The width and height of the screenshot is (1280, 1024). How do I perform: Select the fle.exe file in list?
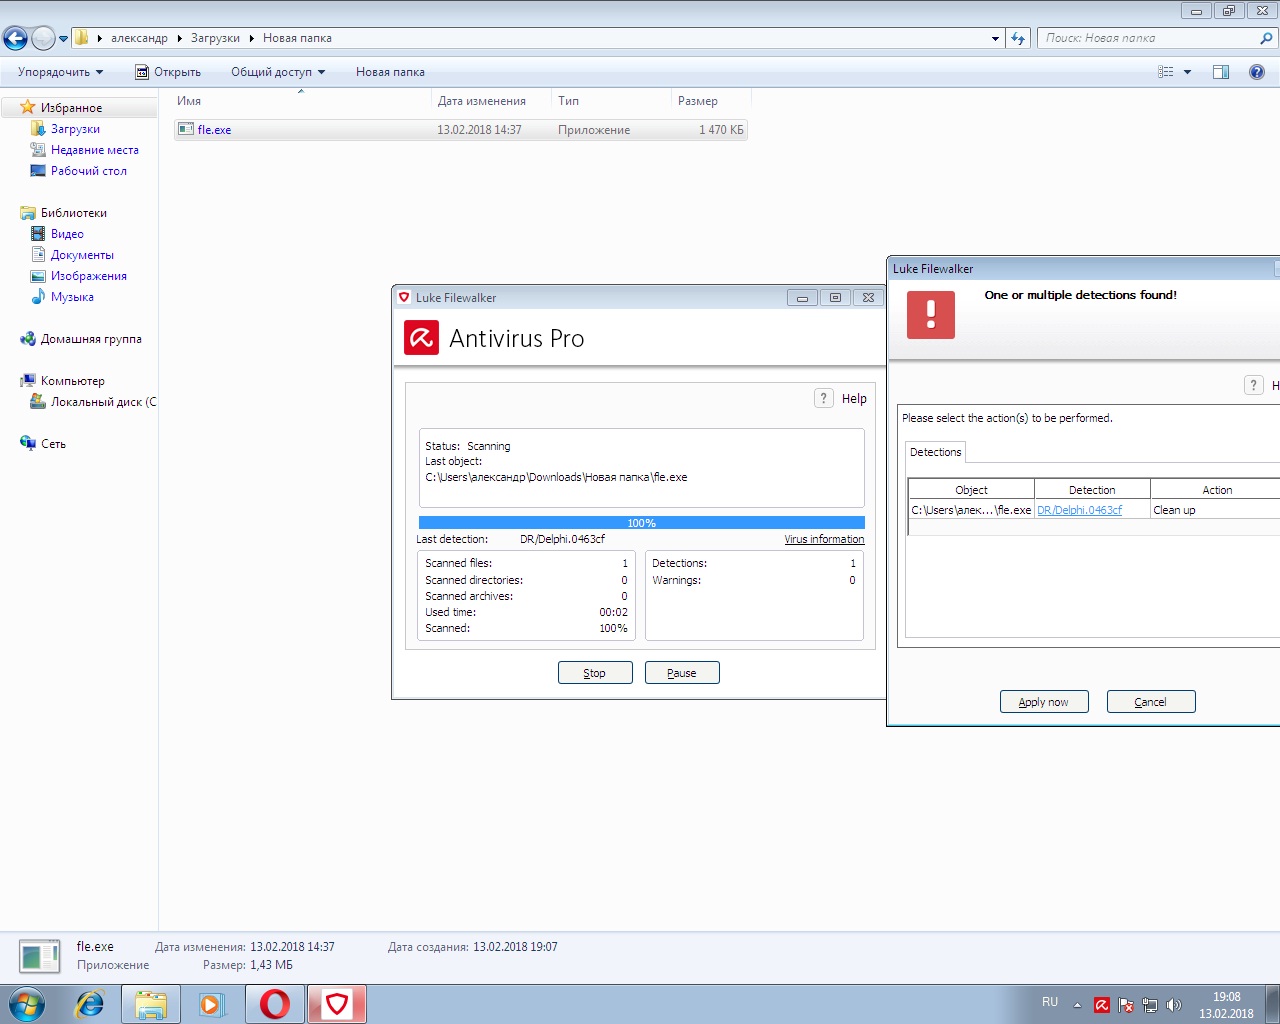pos(214,130)
